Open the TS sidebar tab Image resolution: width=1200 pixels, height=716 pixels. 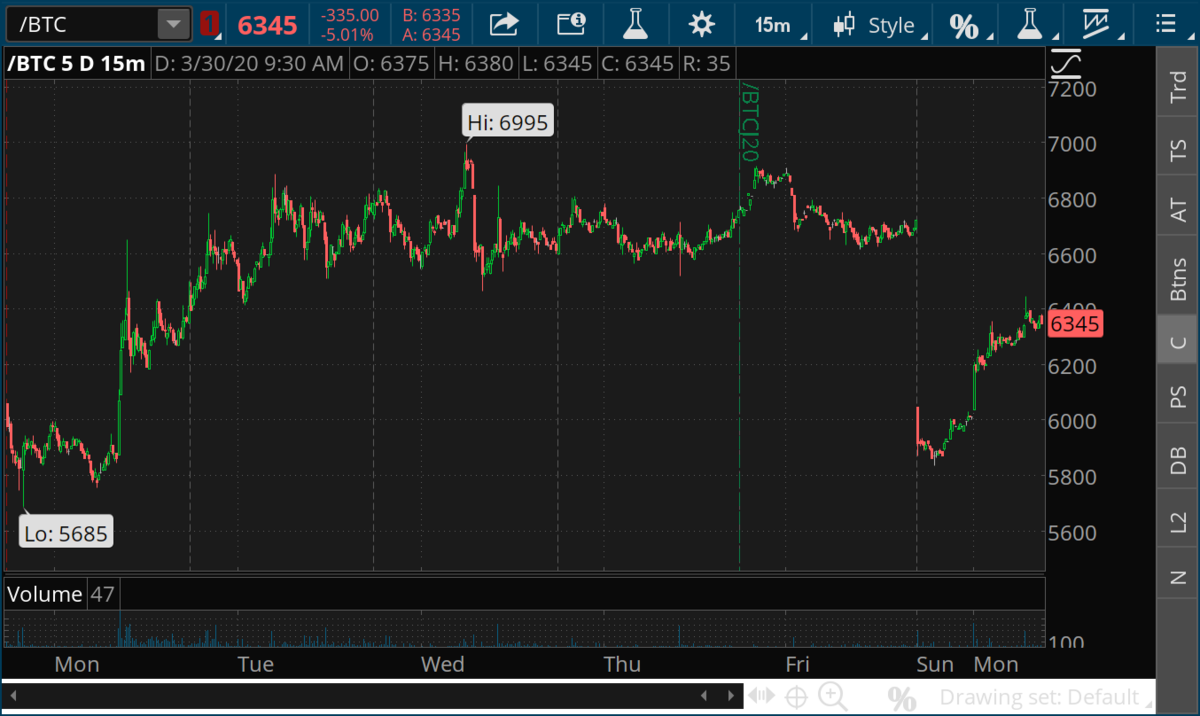(1178, 152)
